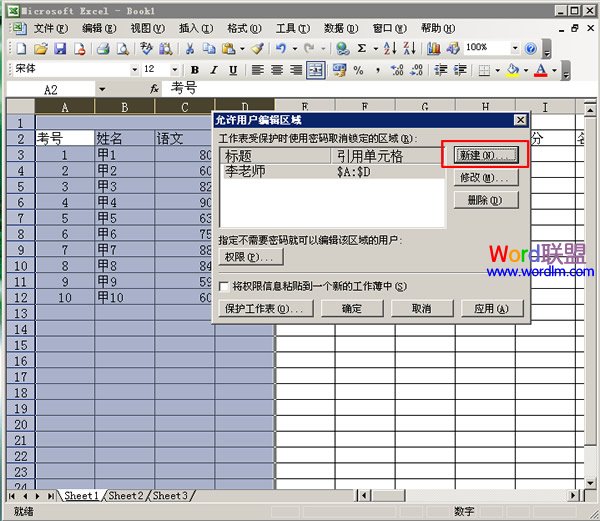The width and height of the screenshot is (600, 521).
Task: Toggle Bold formatting
Action: pyautogui.click(x=195, y=70)
